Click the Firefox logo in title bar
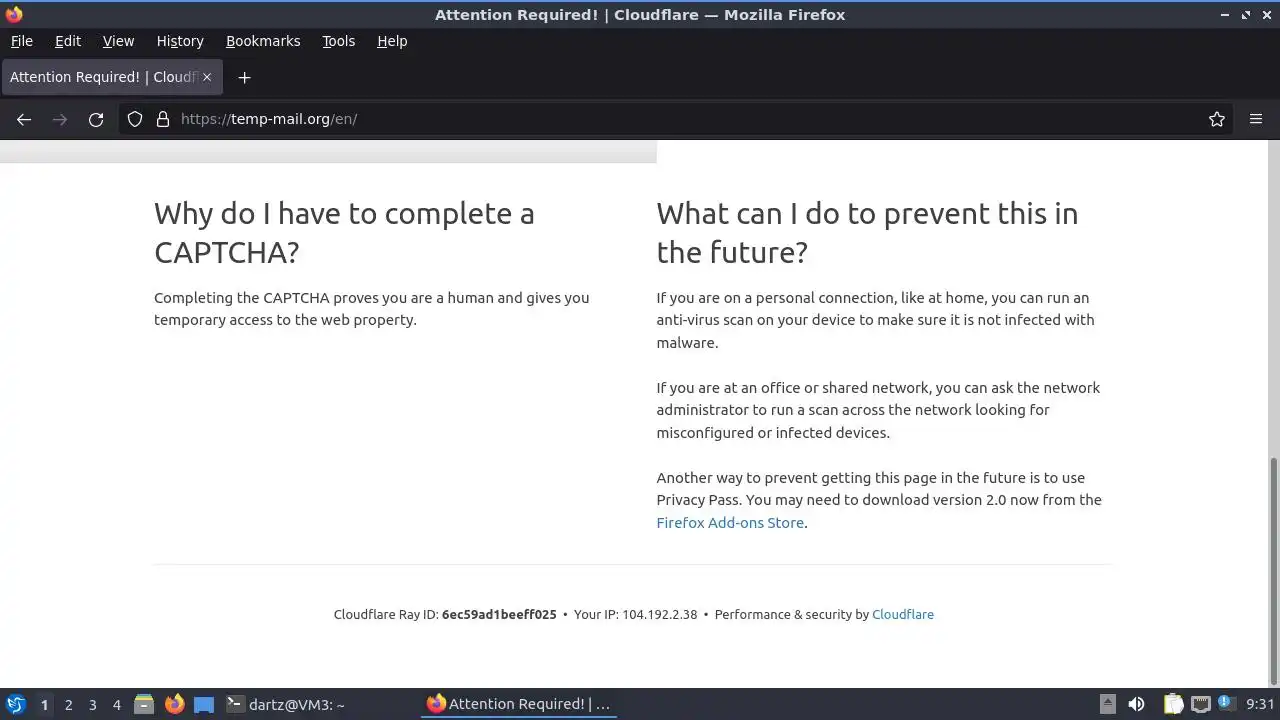This screenshot has height=720, width=1280. pyautogui.click(x=13, y=15)
